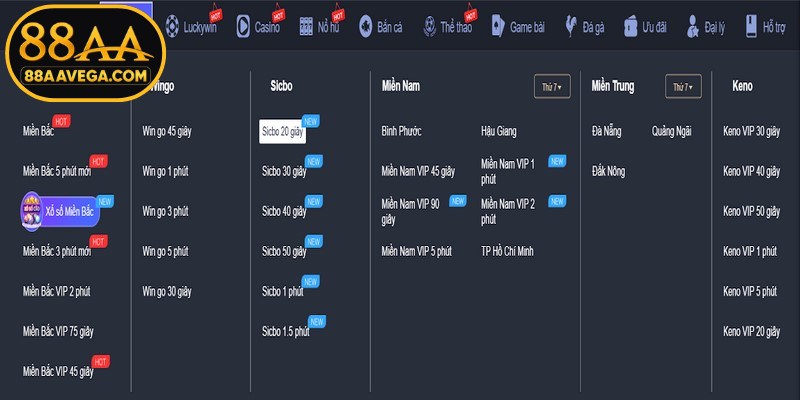The height and width of the screenshot is (400, 800).
Task: Open the Ưu đãi promotions icon
Action: [x=631, y=27]
